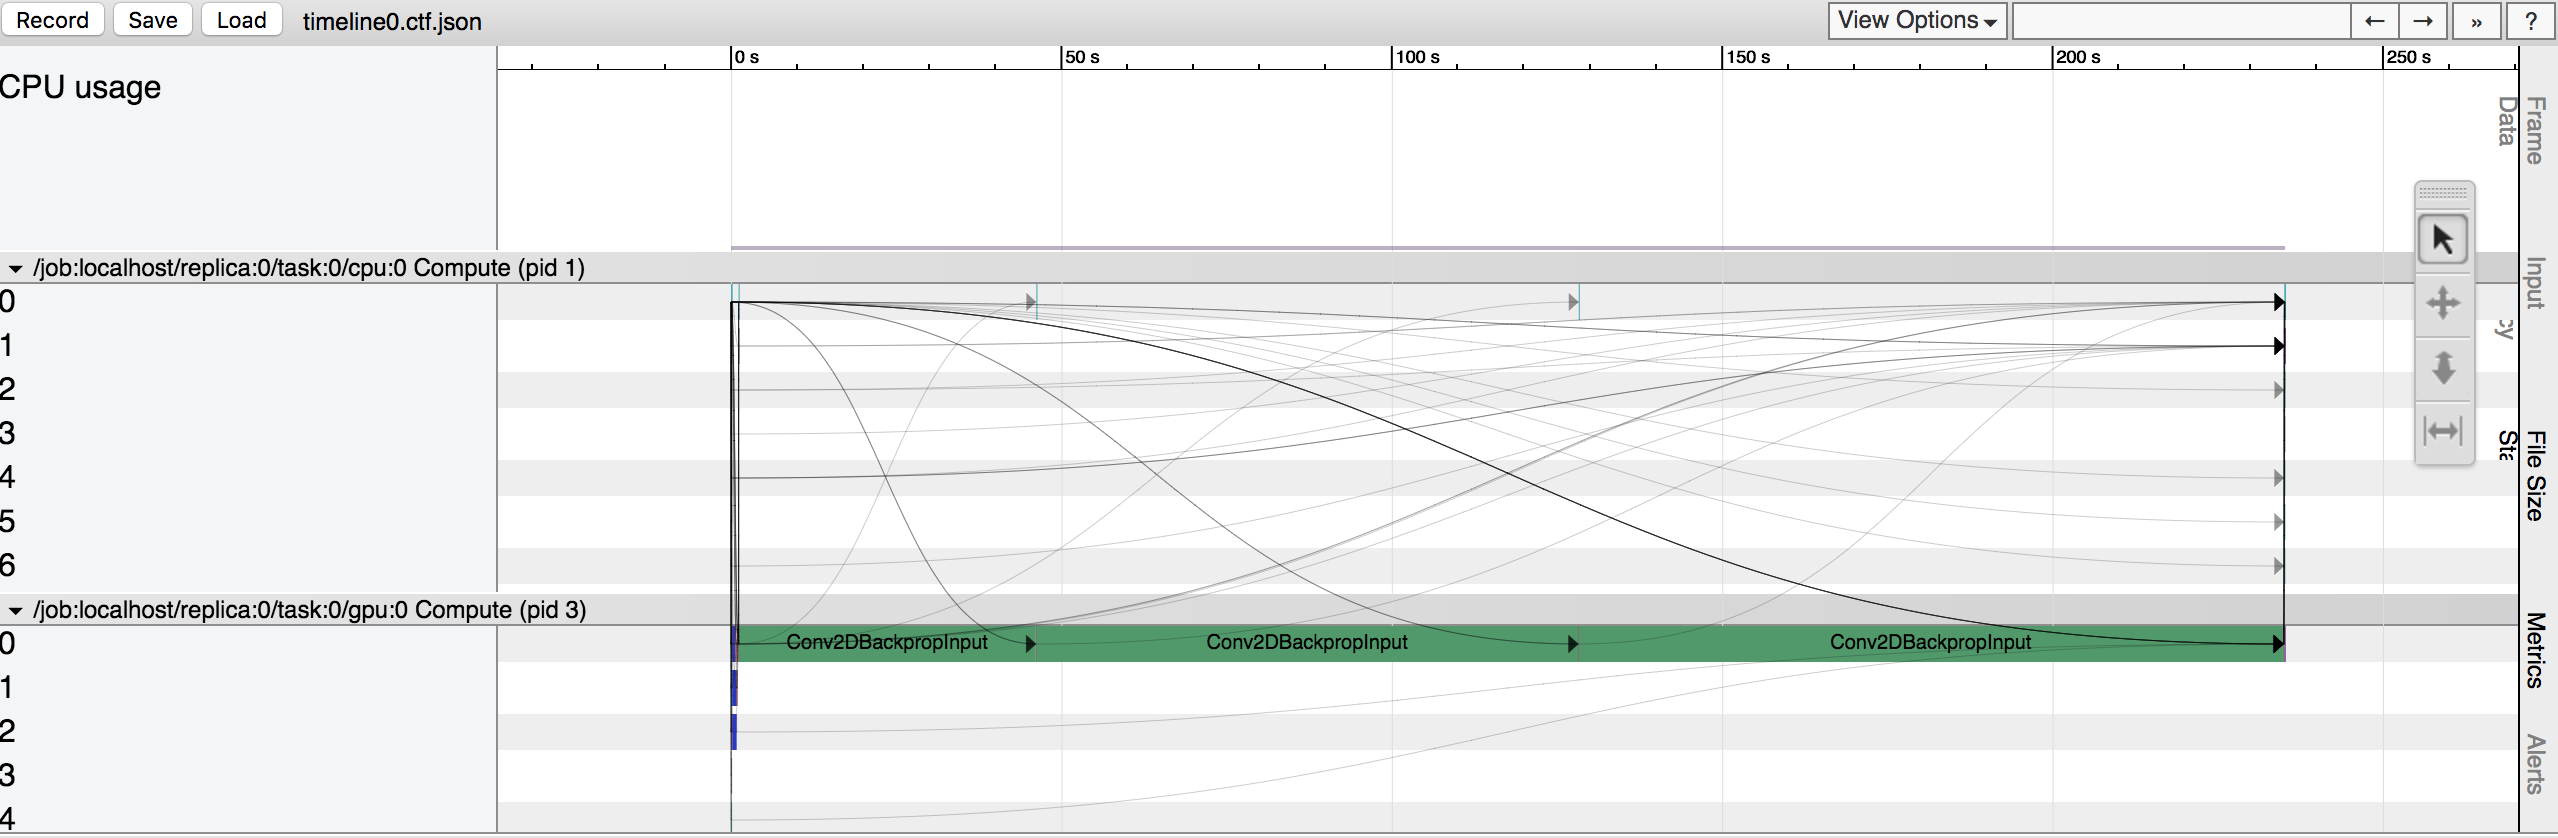Click the 0 s timeline ruler mark
This screenshot has height=838, width=2558.
[746, 57]
